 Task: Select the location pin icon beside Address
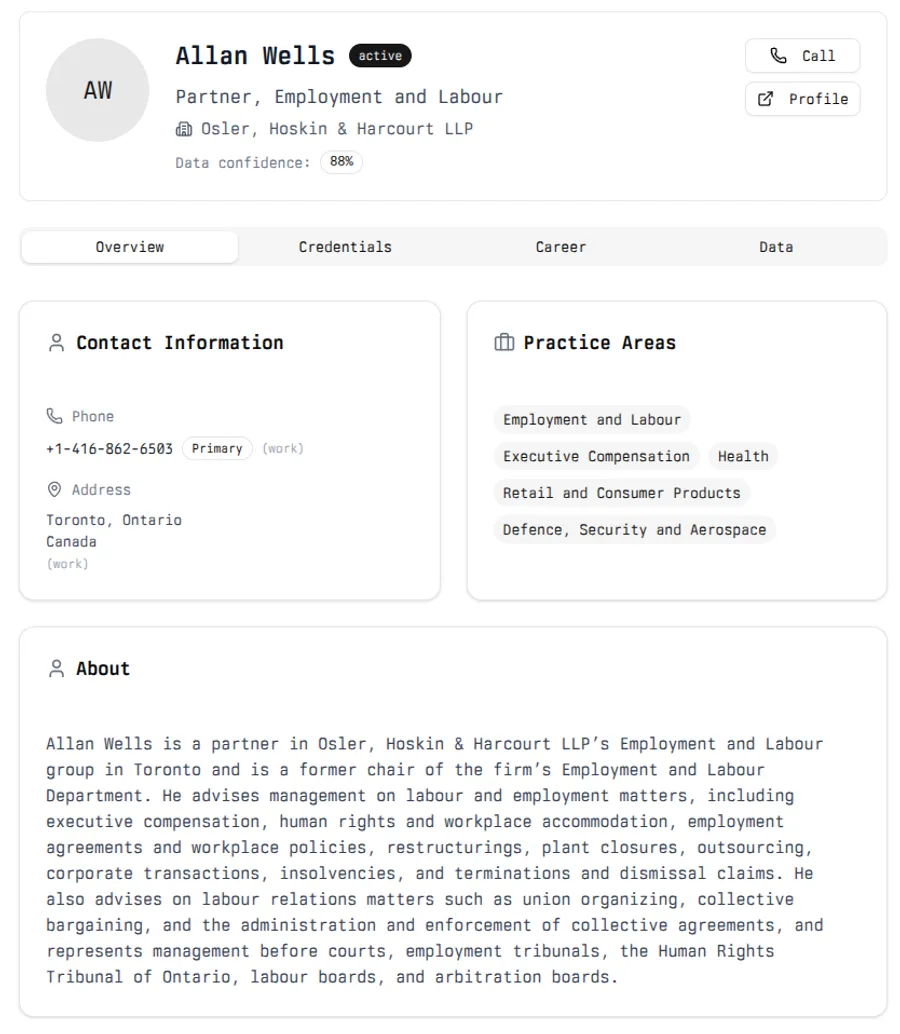(54, 490)
